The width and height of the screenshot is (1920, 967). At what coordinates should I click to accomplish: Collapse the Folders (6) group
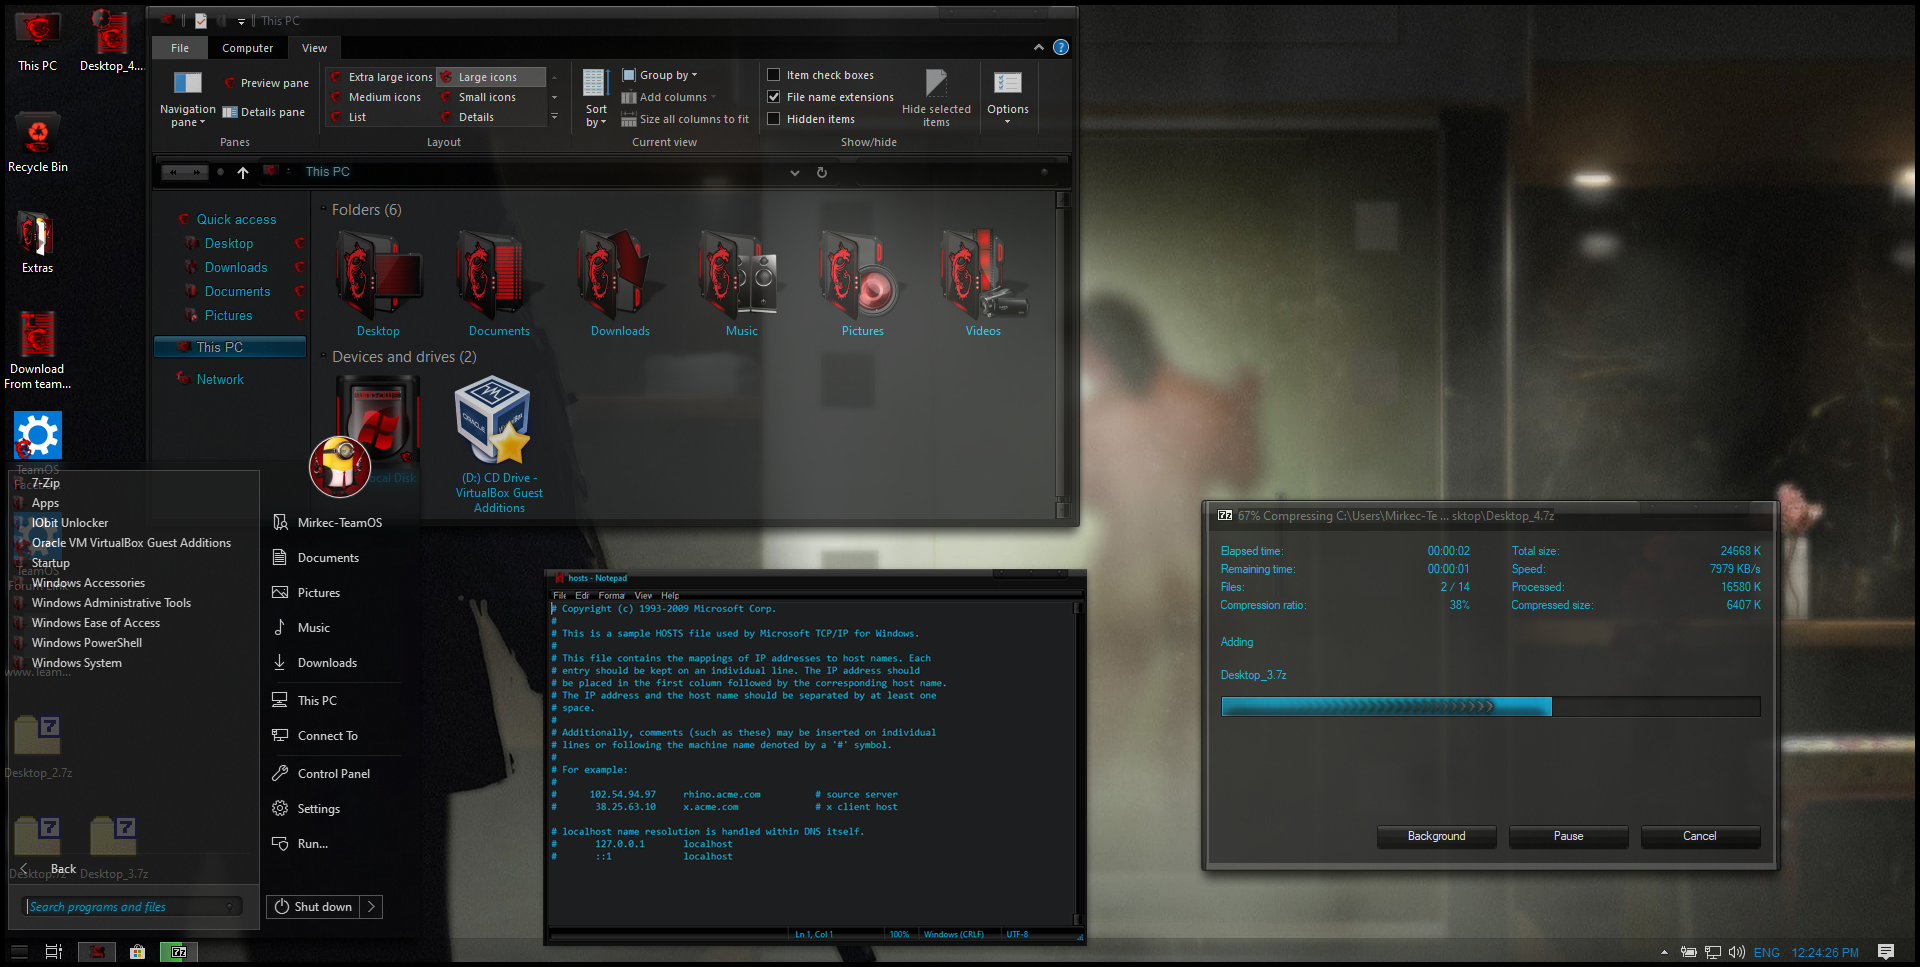tap(323, 209)
